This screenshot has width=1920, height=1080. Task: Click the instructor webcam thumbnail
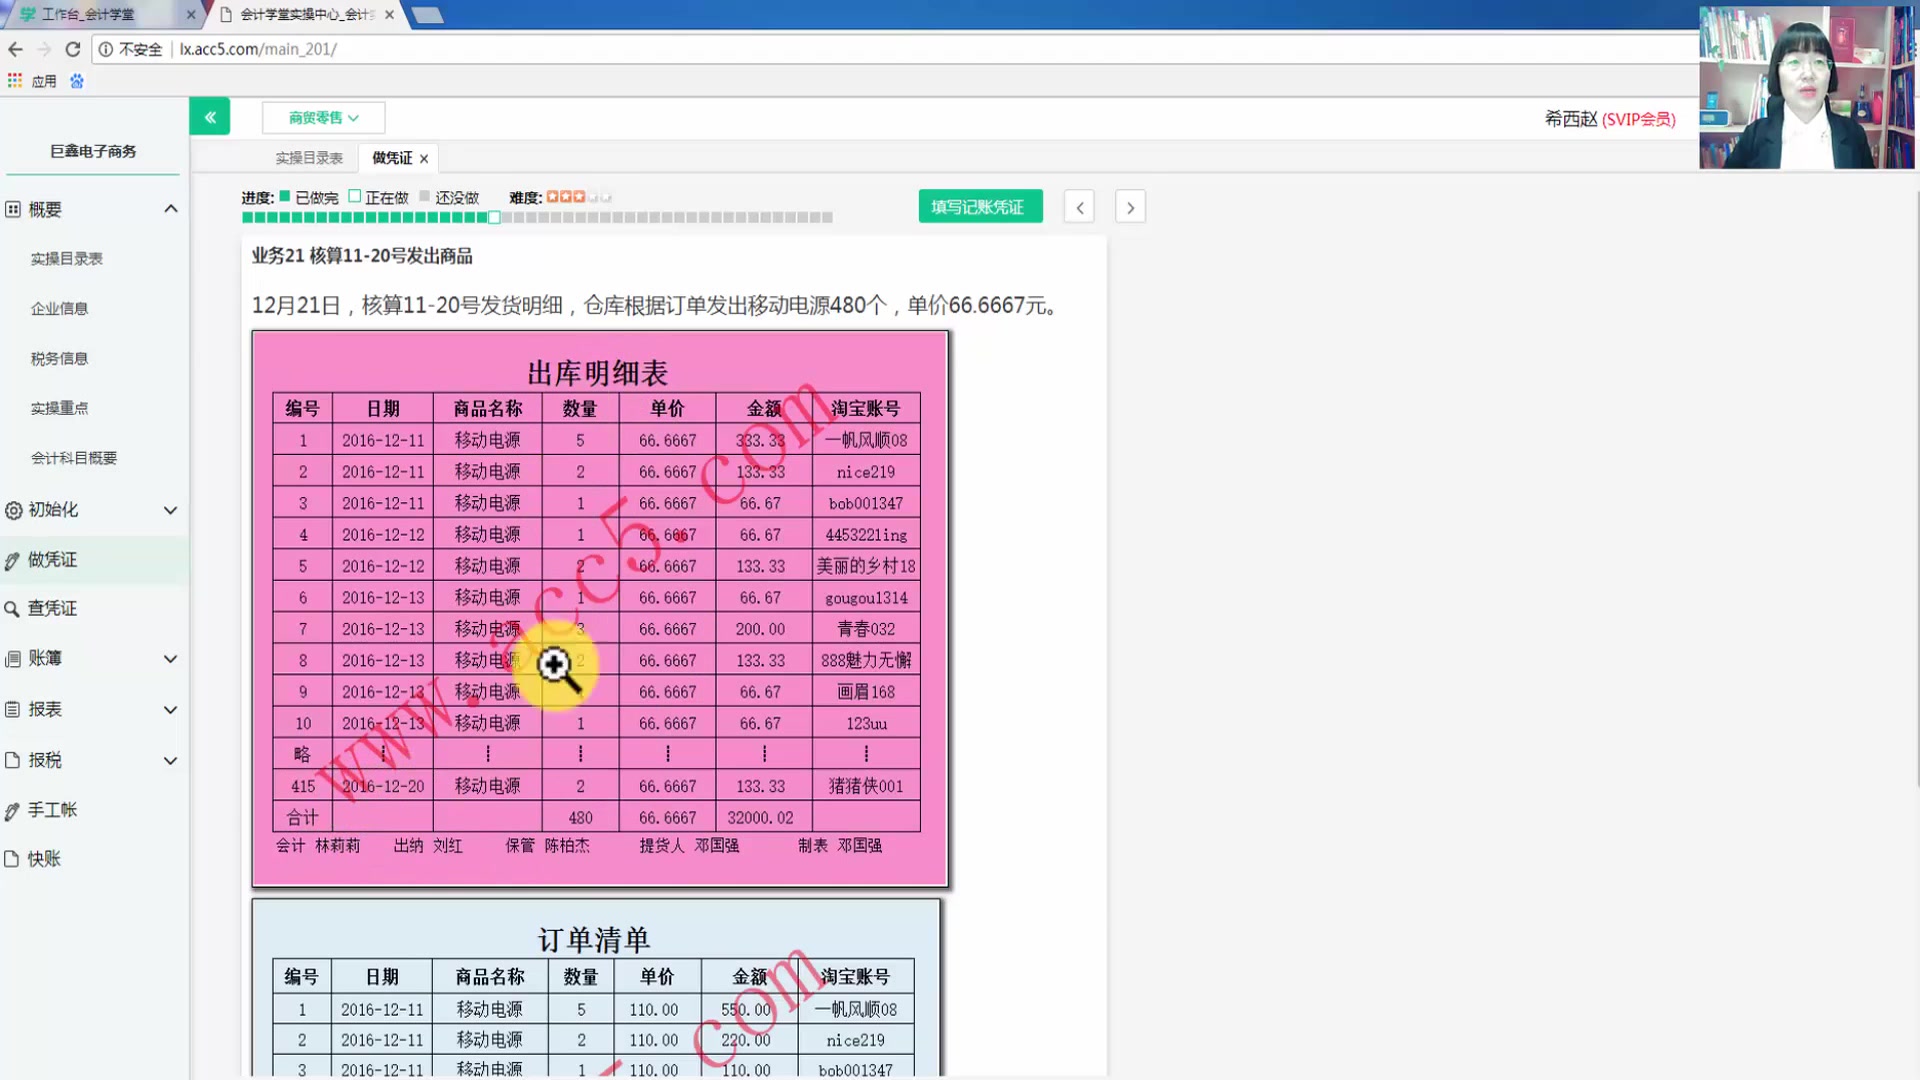point(1807,87)
